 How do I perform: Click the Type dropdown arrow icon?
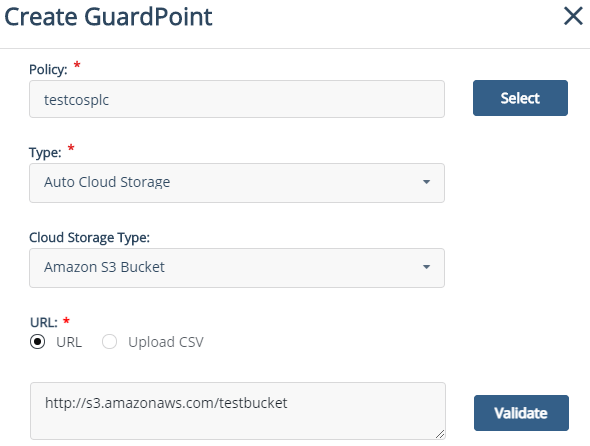coord(426,182)
